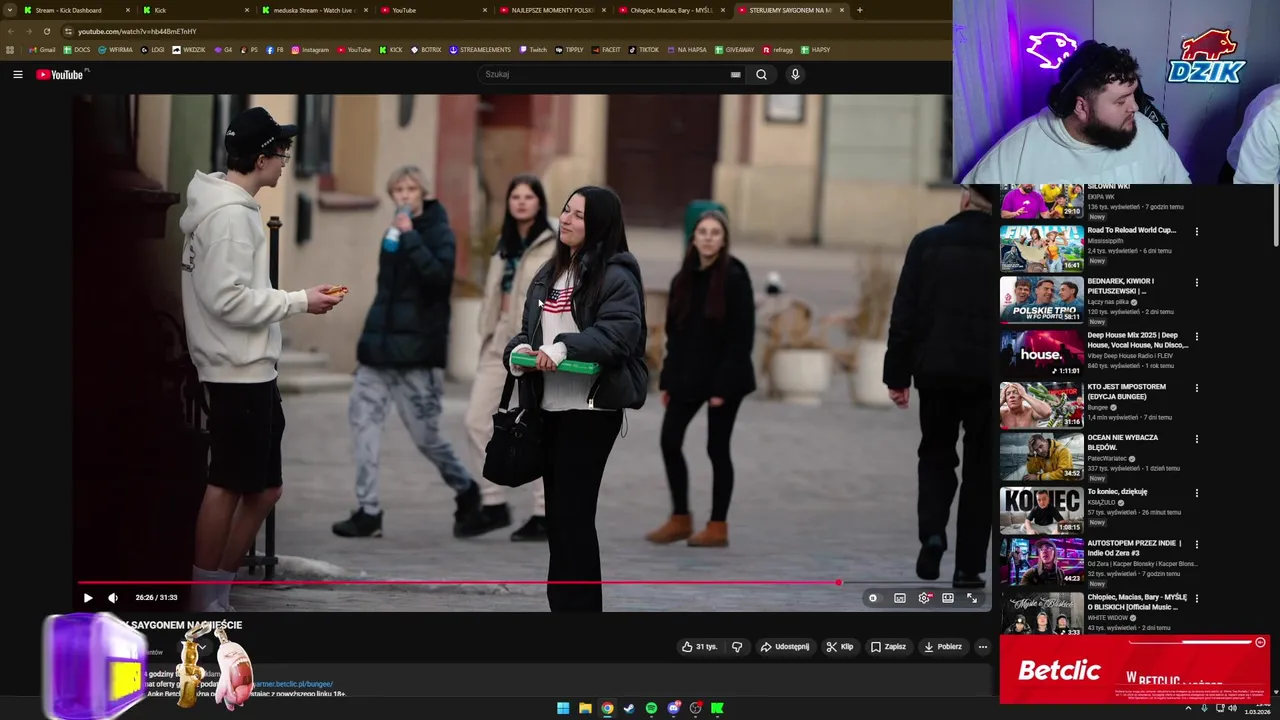Switch to the Kick browser tab
Screen dimensions: 1280x720
(x=195, y=10)
